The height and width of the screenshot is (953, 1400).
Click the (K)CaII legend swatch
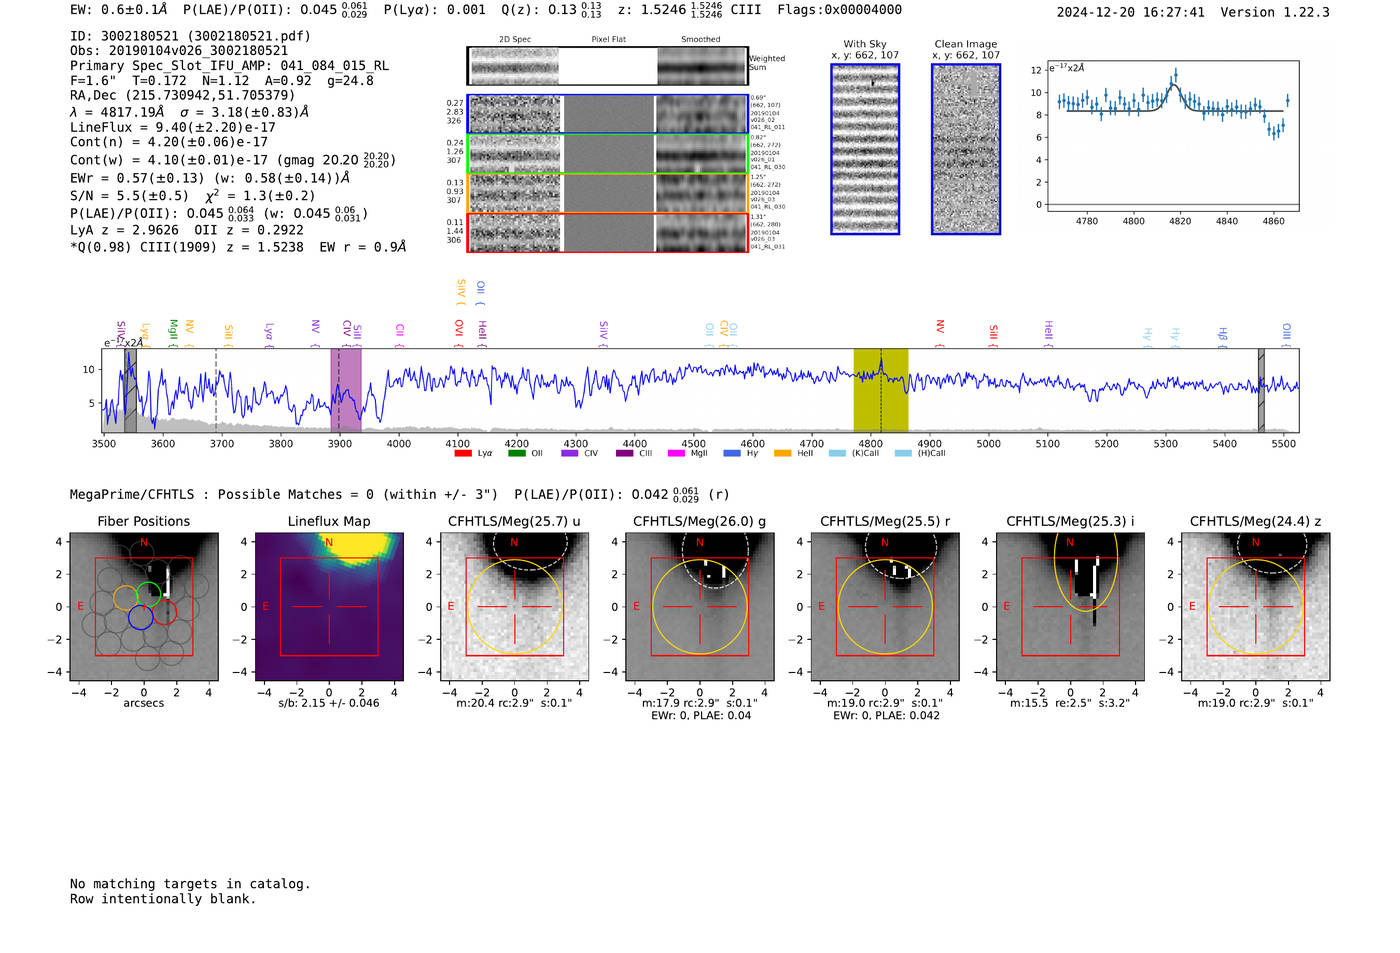(837, 453)
